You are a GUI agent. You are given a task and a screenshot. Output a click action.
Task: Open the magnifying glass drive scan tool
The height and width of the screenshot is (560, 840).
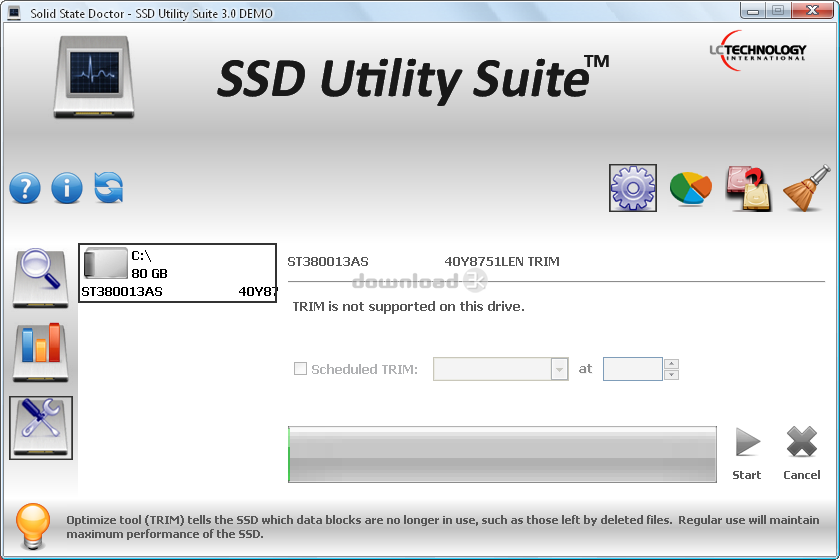41,278
